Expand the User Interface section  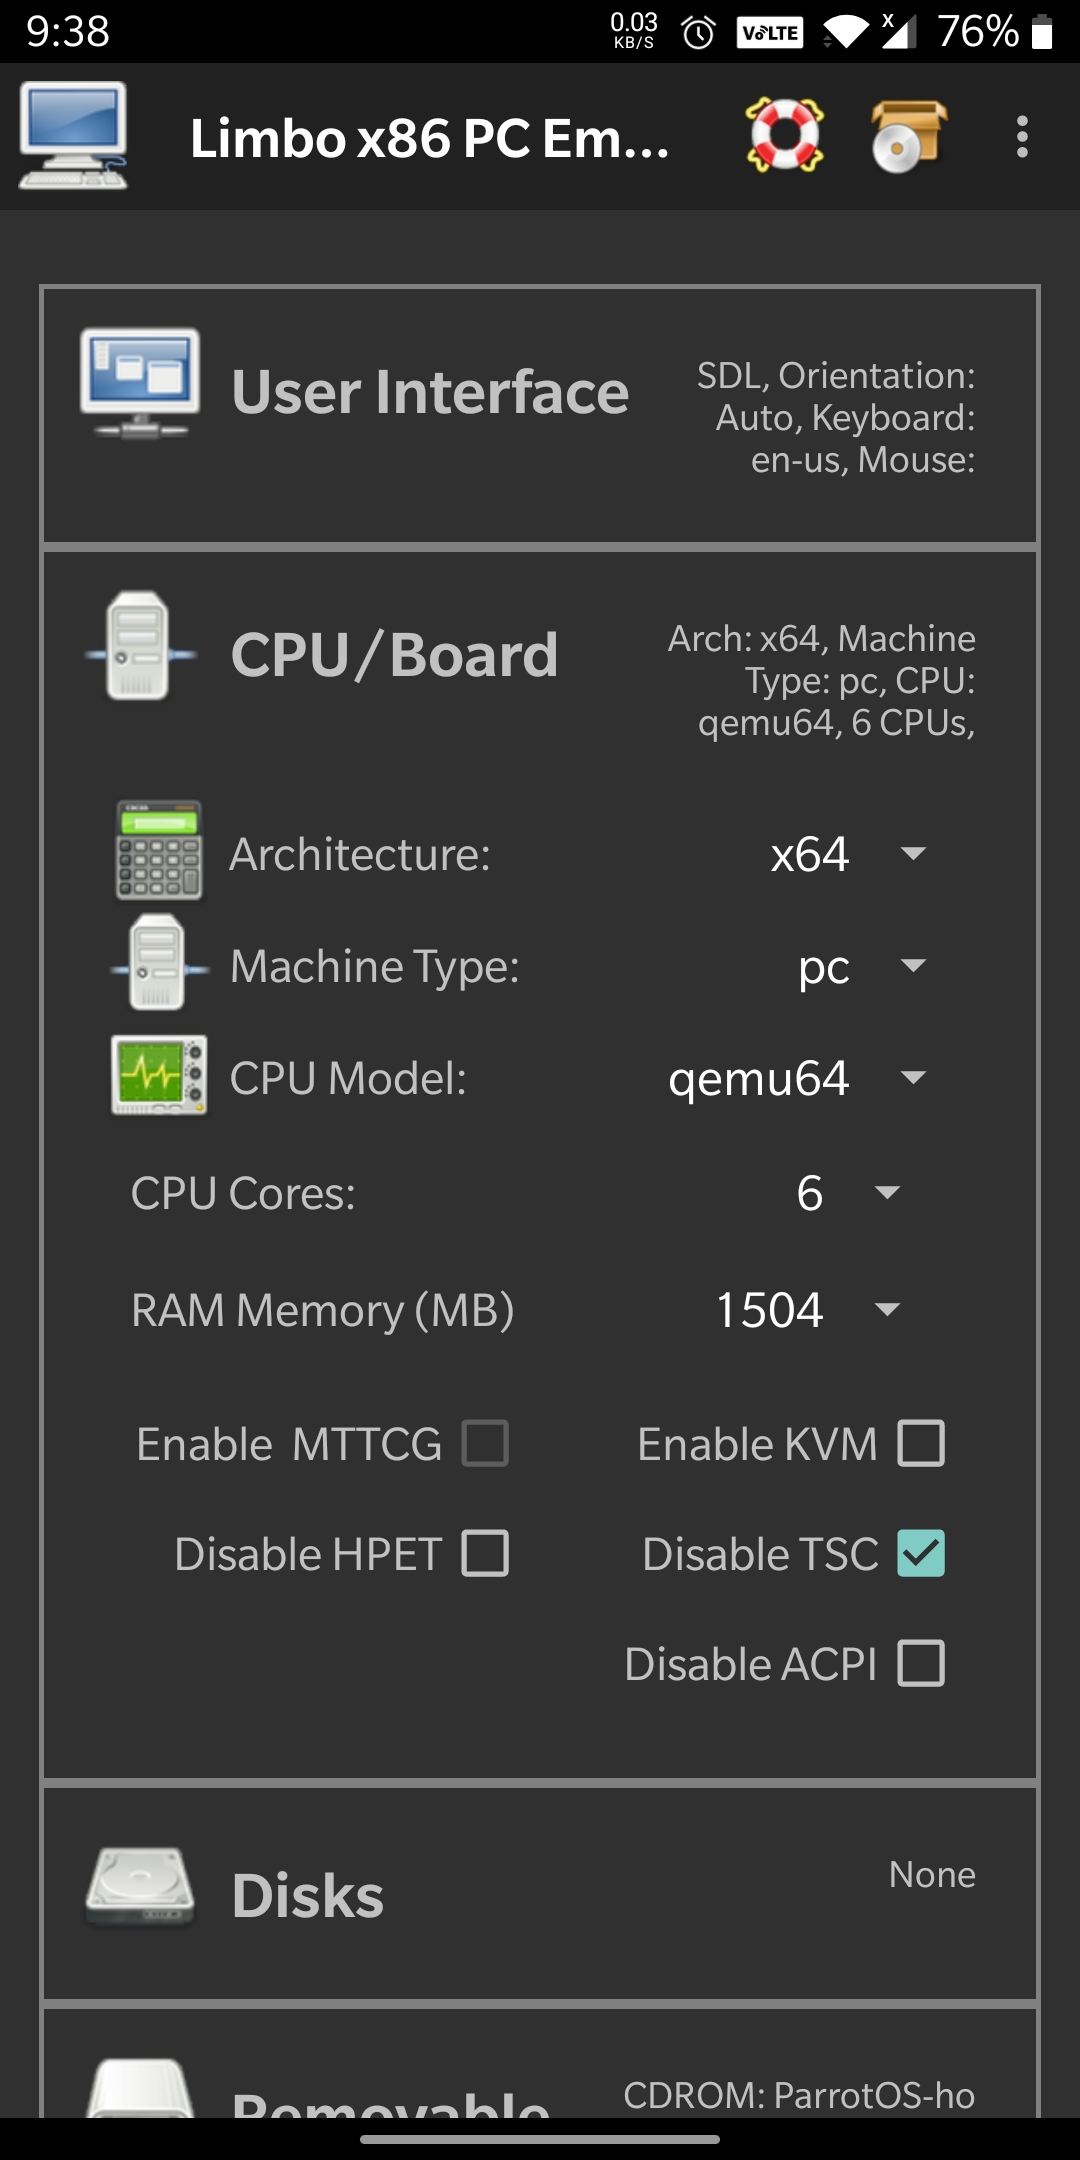click(x=430, y=392)
